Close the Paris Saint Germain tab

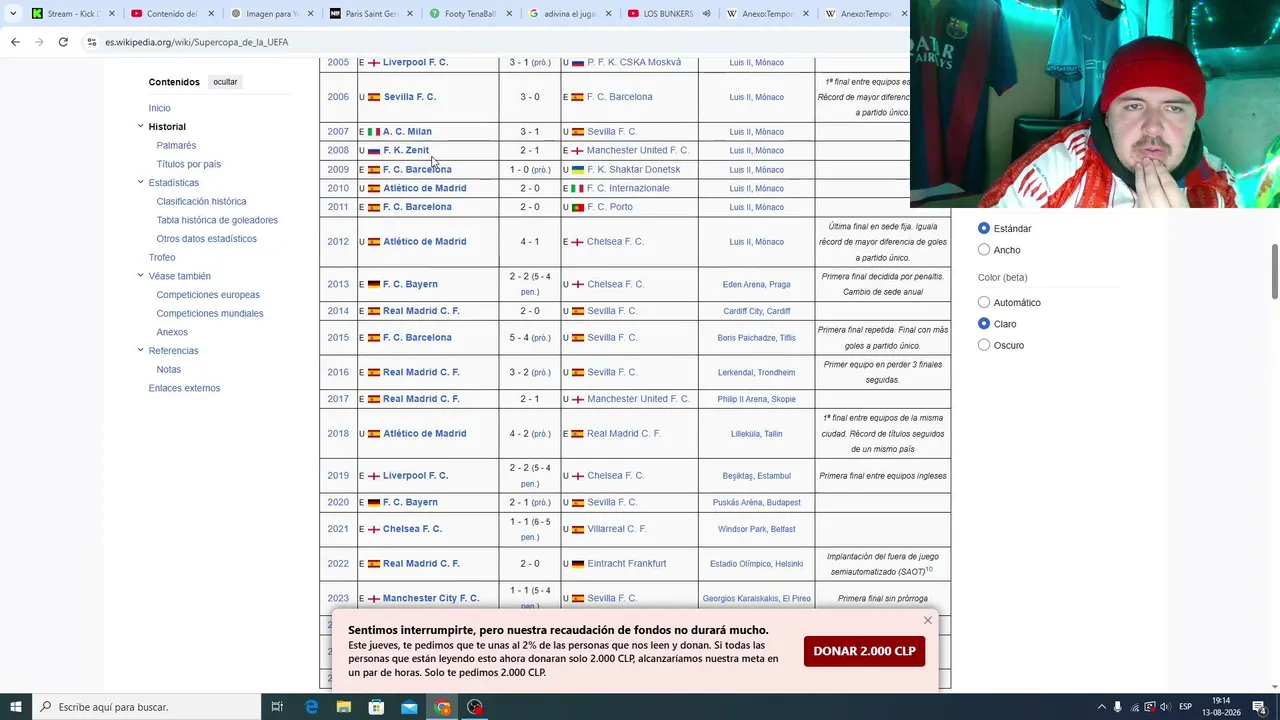410,14
